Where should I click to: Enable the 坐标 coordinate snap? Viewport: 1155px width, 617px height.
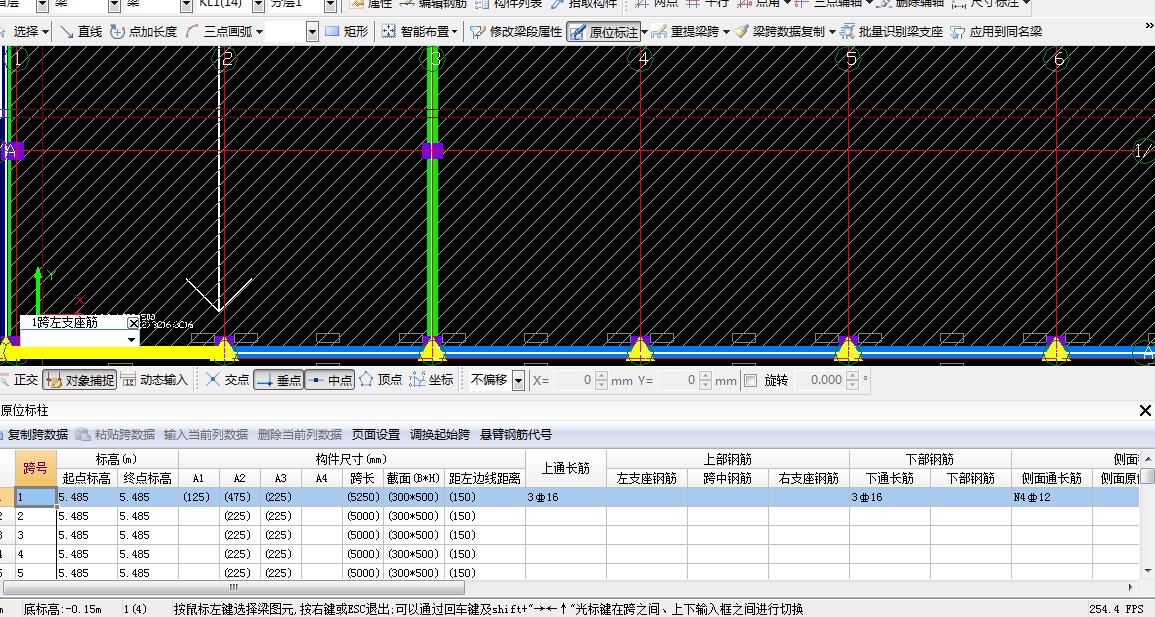(x=432, y=380)
